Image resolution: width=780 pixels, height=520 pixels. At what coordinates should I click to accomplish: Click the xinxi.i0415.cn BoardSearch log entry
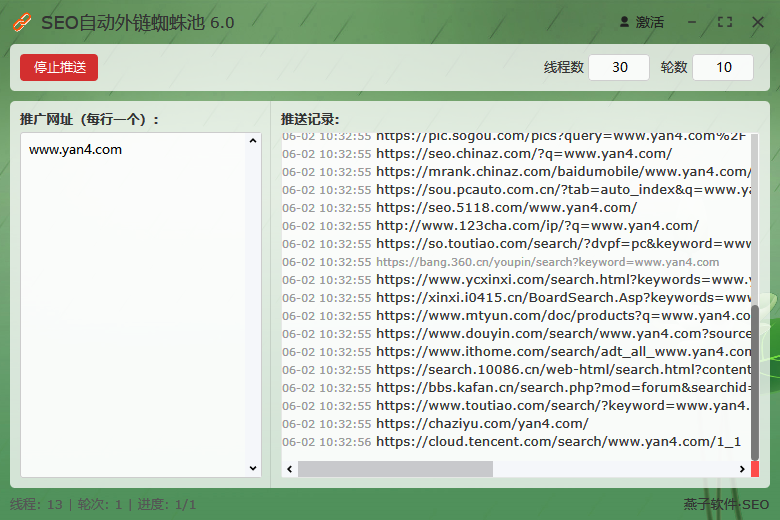(x=563, y=298)
